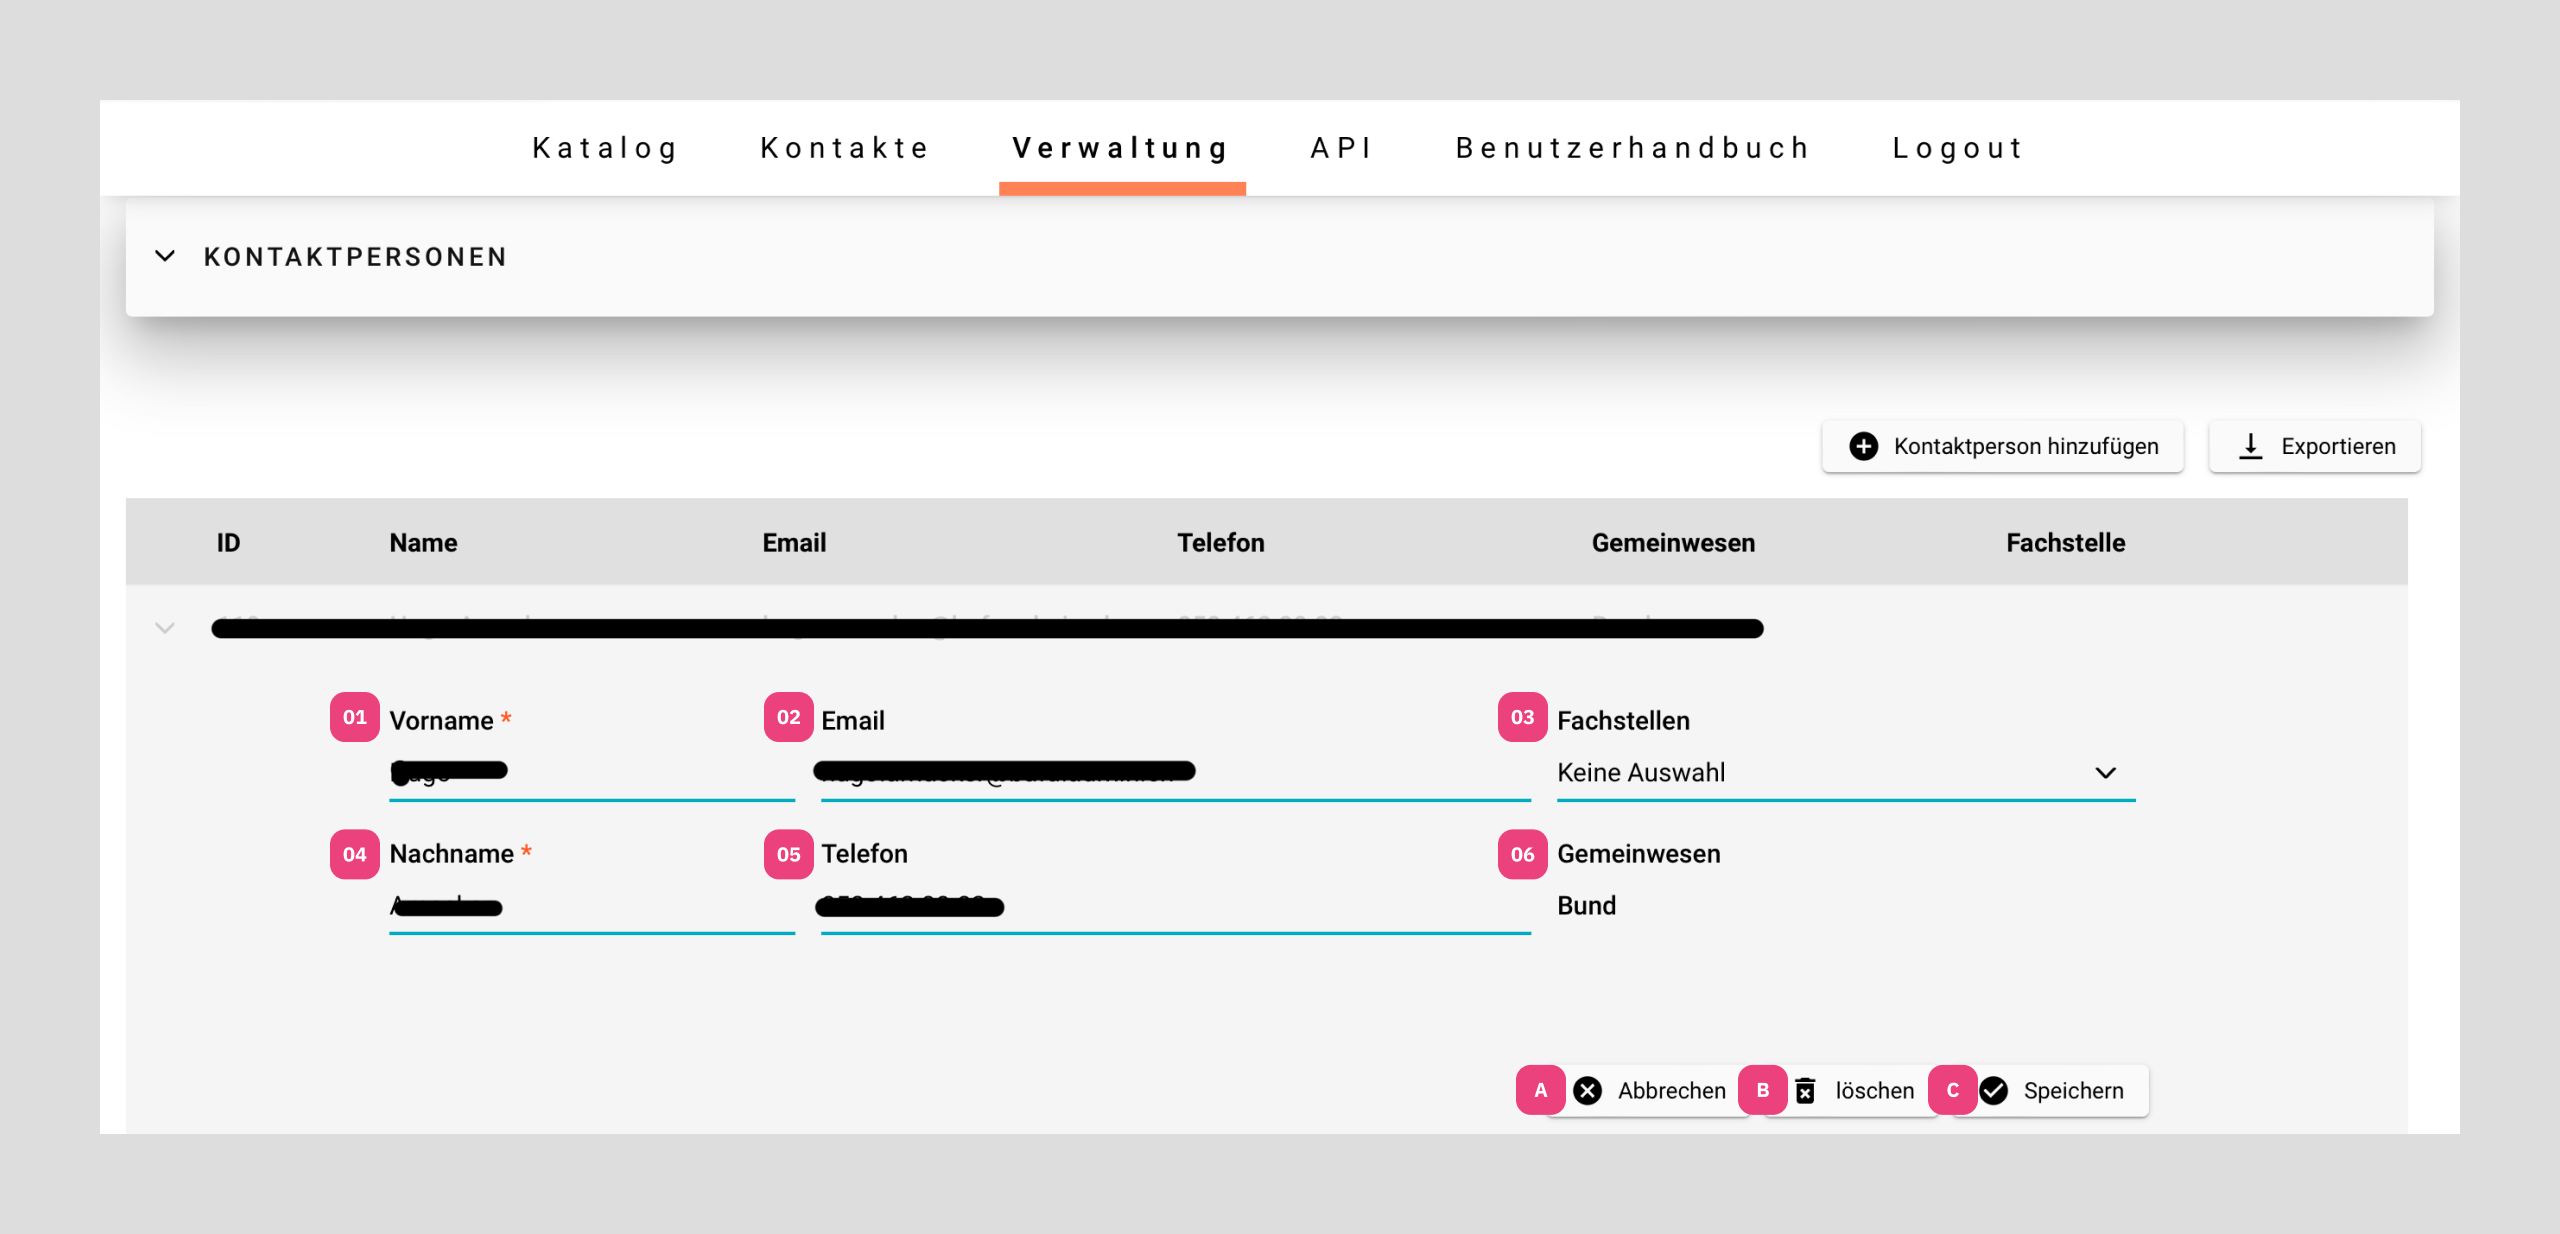Open the Katalog tab
2560x1234 pixels.
[x=605, y=148]
